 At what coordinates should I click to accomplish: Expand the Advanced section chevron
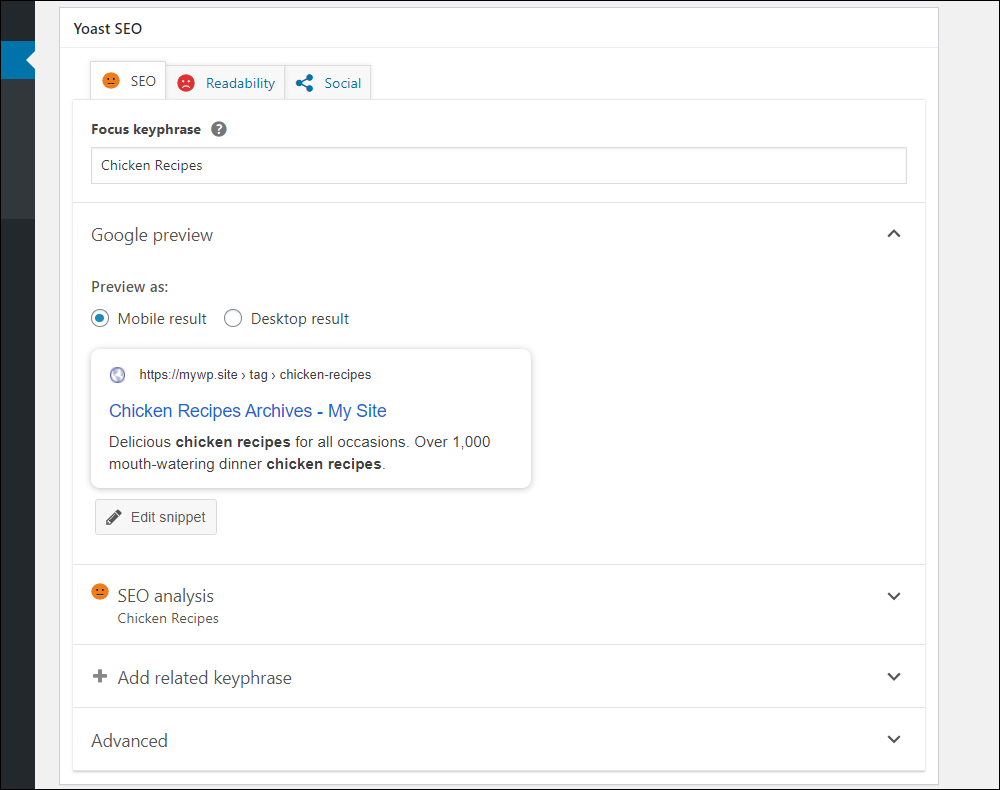coord(893,739)
